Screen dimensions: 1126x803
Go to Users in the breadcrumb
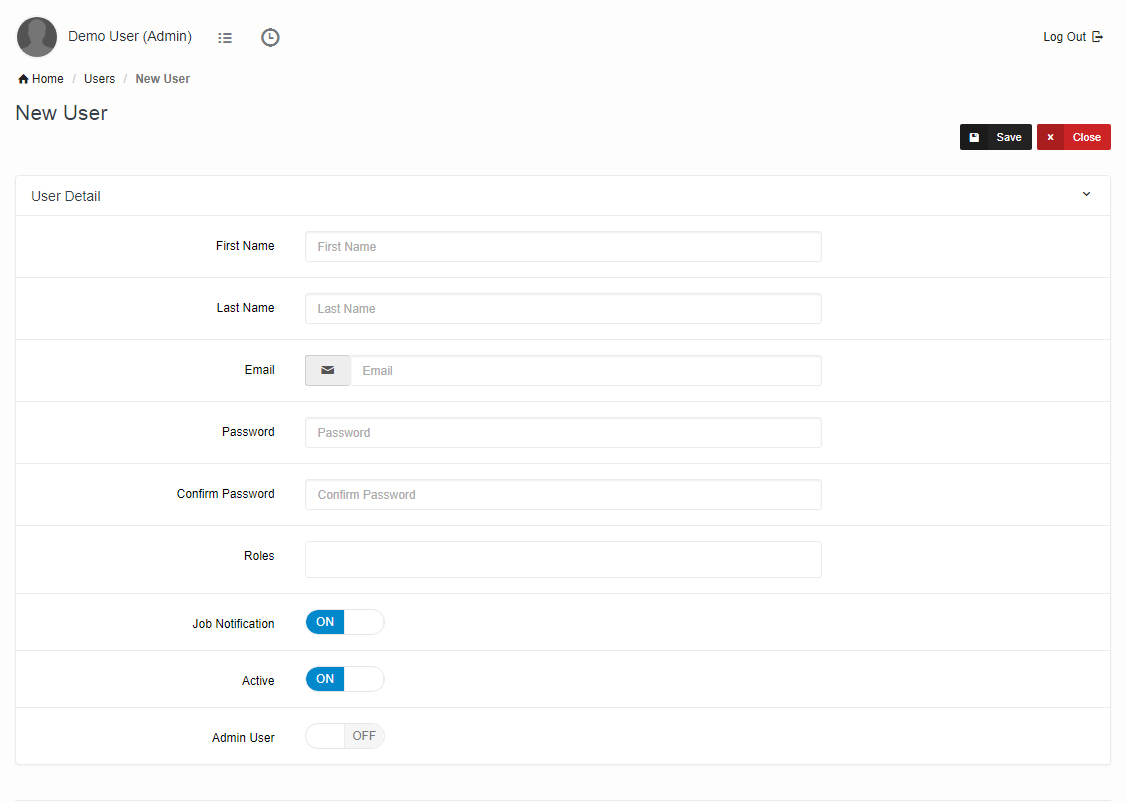click(x=99, y=79)
